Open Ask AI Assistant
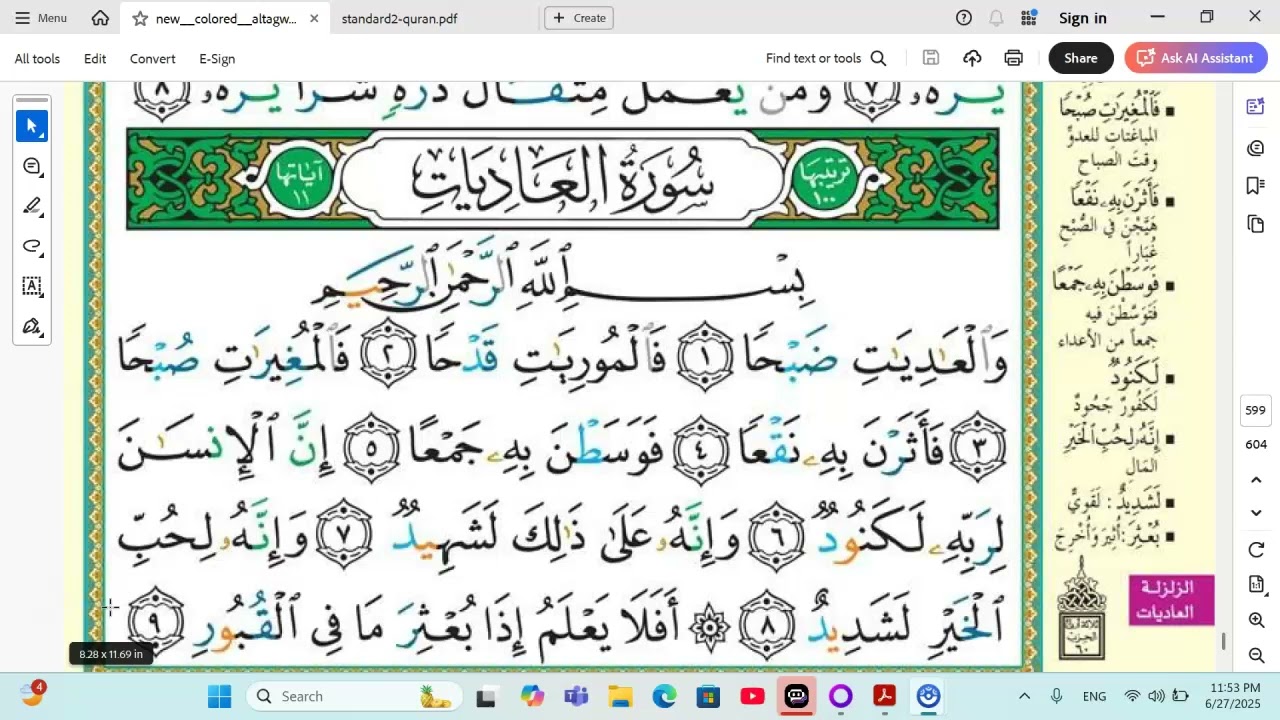This screenshot has height=720, width=1280. coord(1196,58)
